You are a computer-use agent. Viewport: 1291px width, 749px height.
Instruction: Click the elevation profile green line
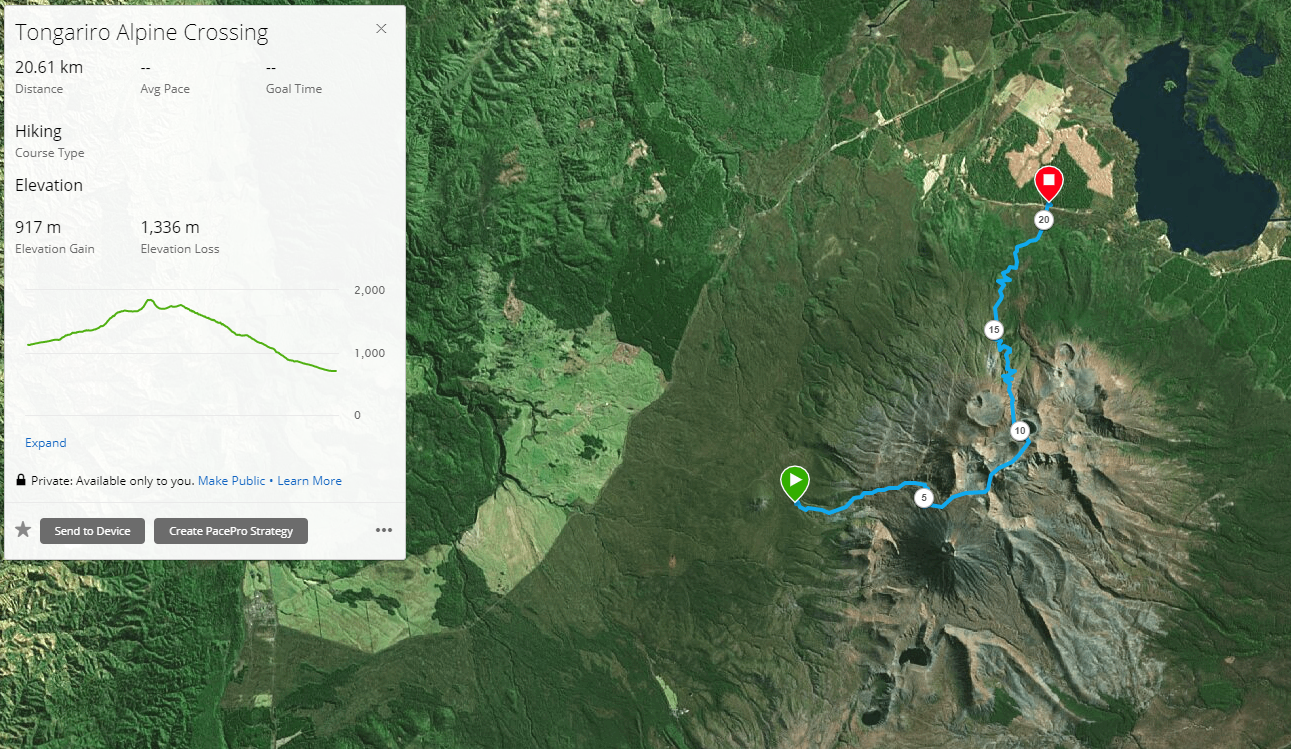pos(182,330)
